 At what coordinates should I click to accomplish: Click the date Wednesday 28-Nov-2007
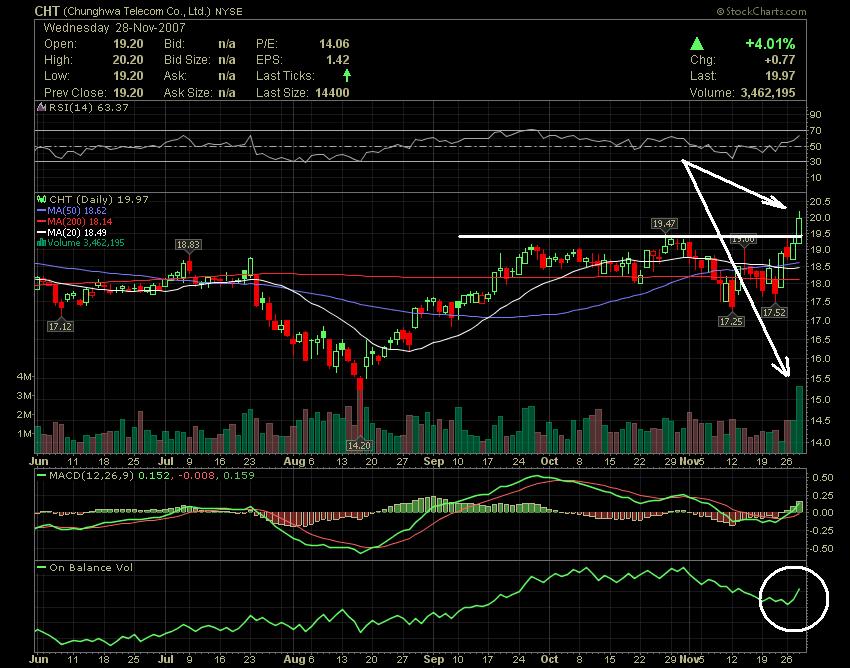click(115, 28)
